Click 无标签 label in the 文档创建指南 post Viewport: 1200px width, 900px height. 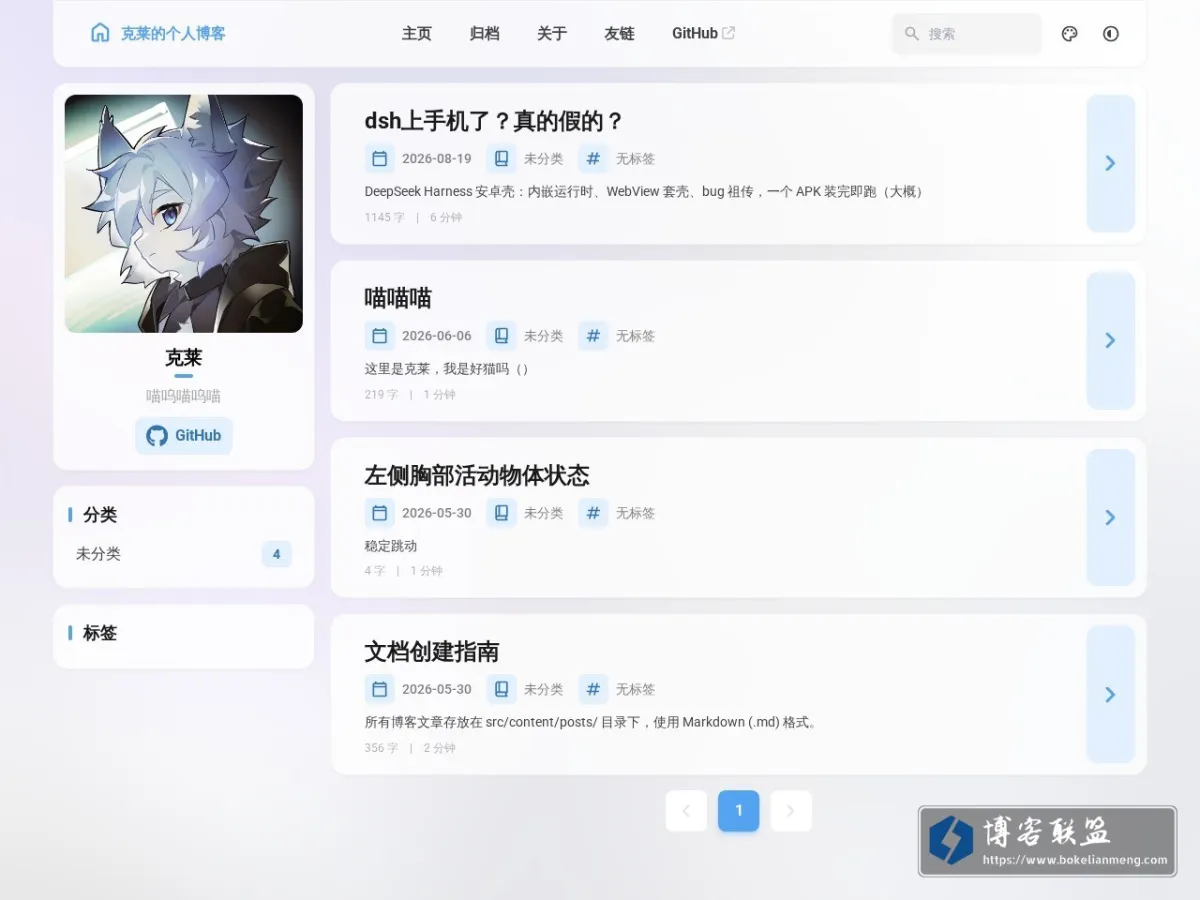636,689
